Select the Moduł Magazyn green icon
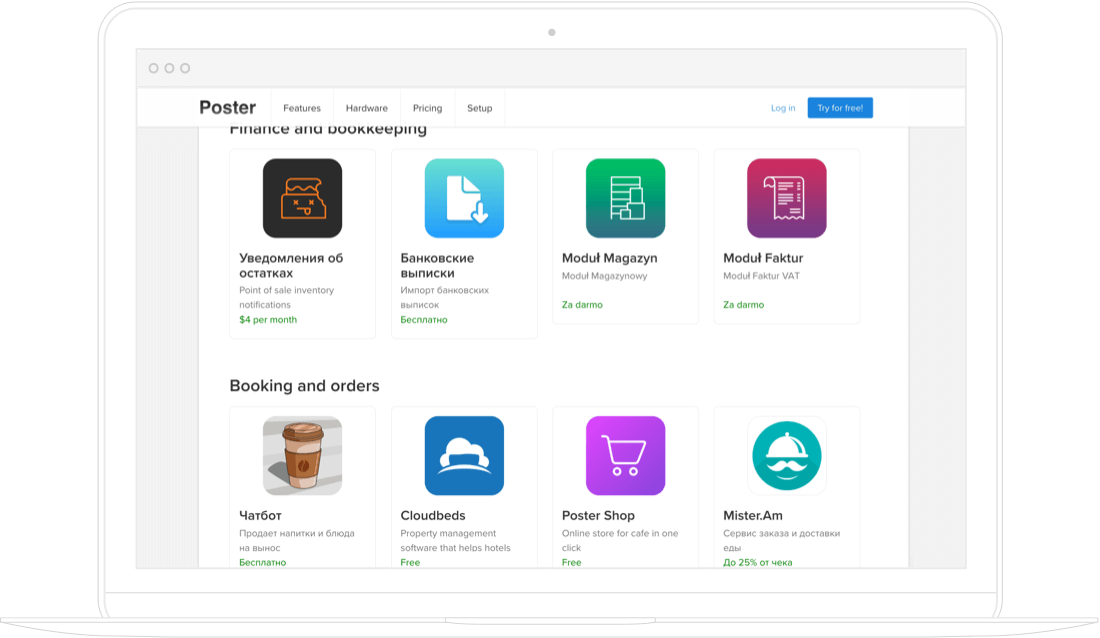1100x638 pixels. [625, 198]
